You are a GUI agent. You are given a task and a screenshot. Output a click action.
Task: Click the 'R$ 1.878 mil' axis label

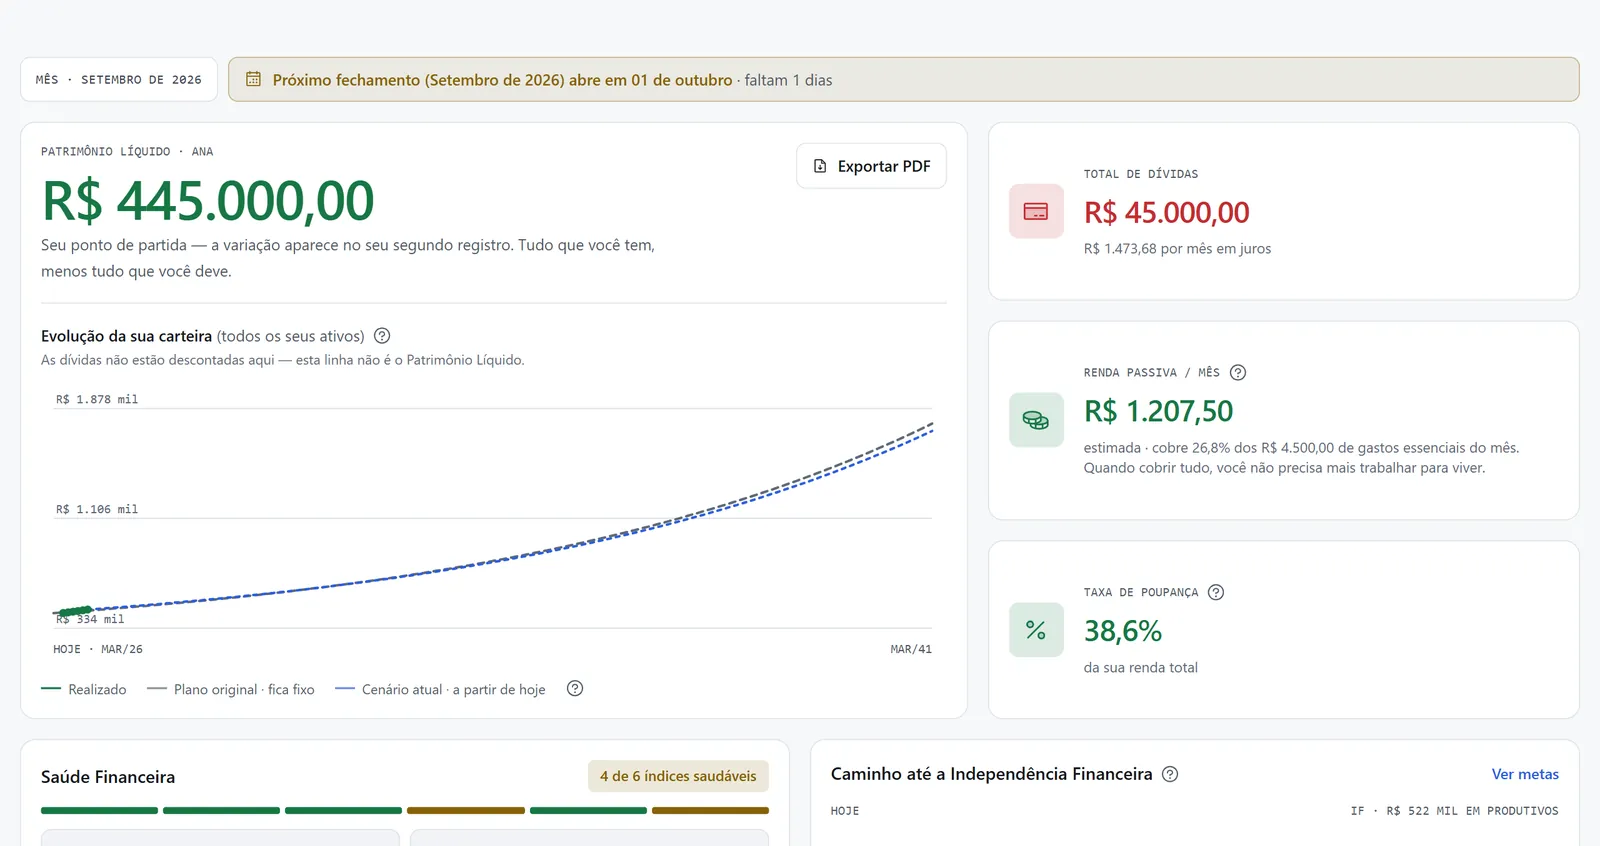click(x=97, y=399)
